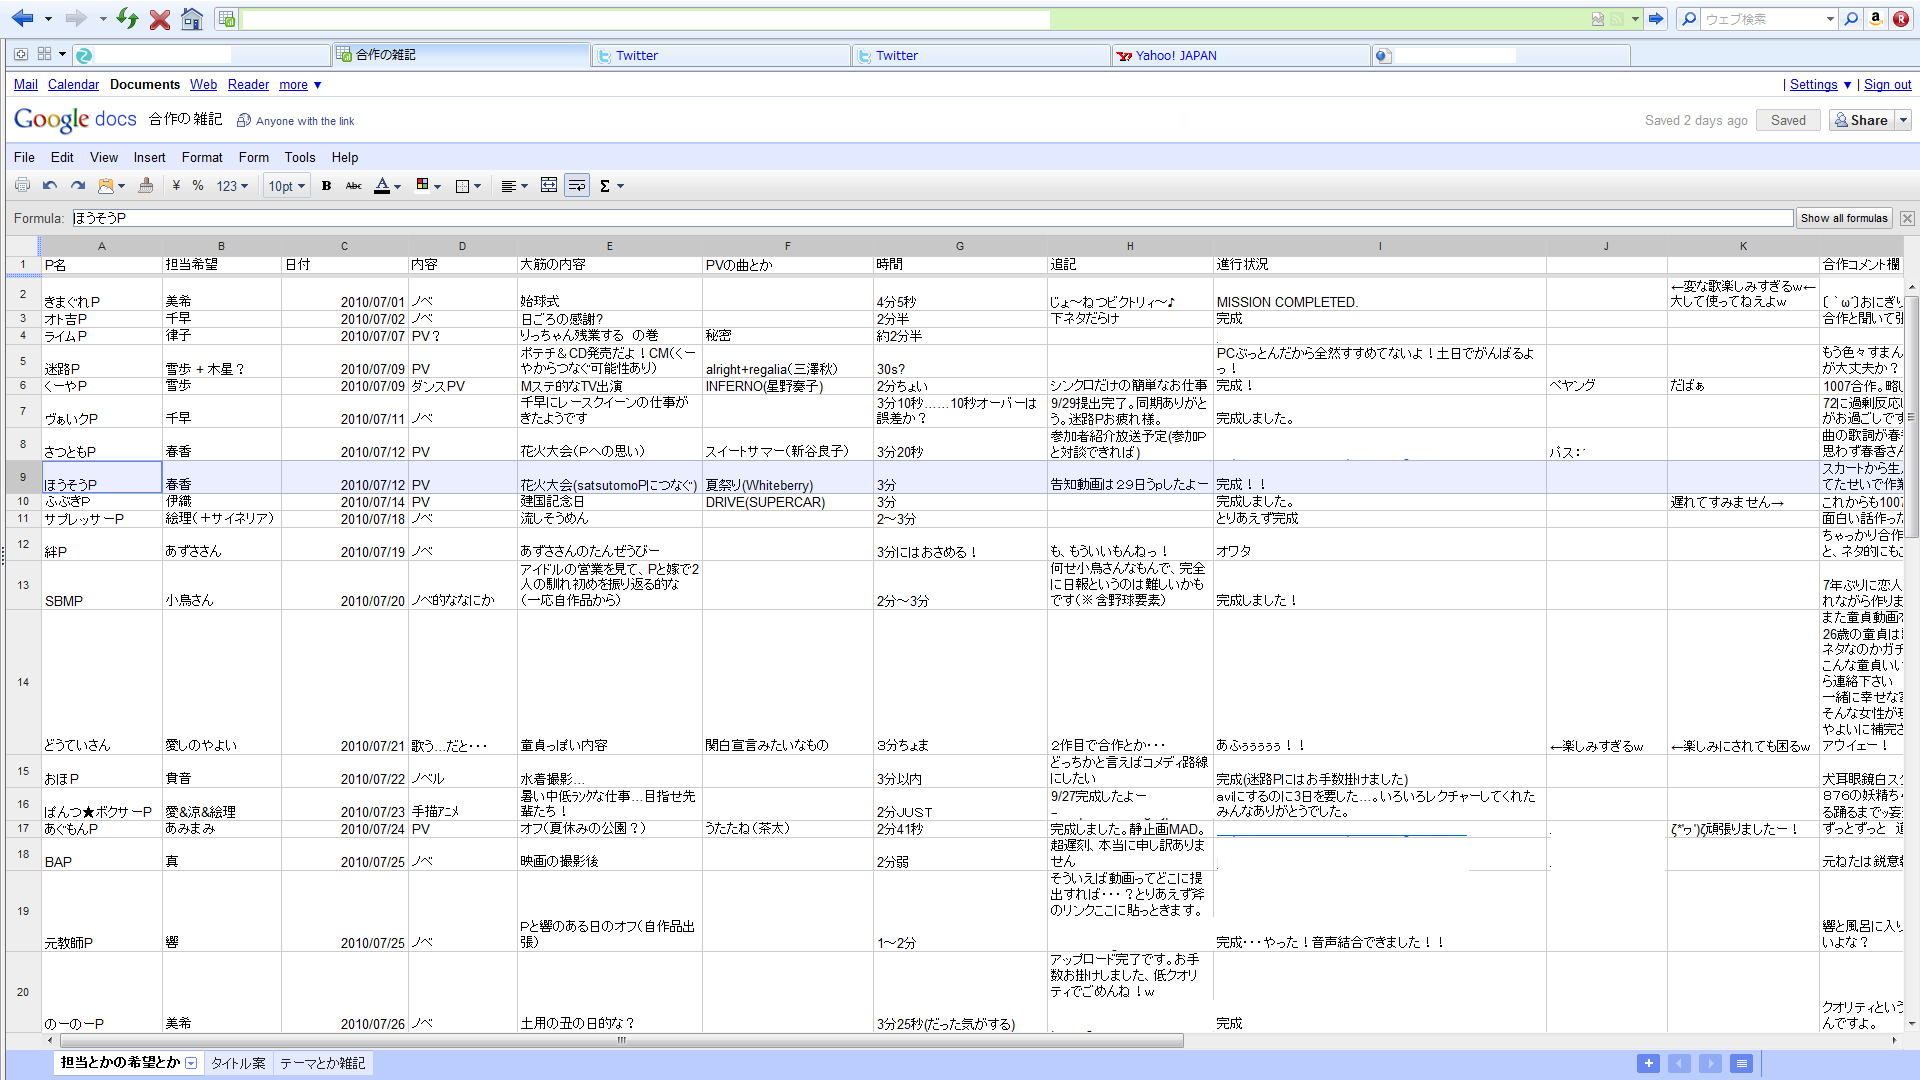Image resolution: width=1920 pixels, height=1080 pixels.
Task: Toggle bold formatting
Action: tap(326, 186)
